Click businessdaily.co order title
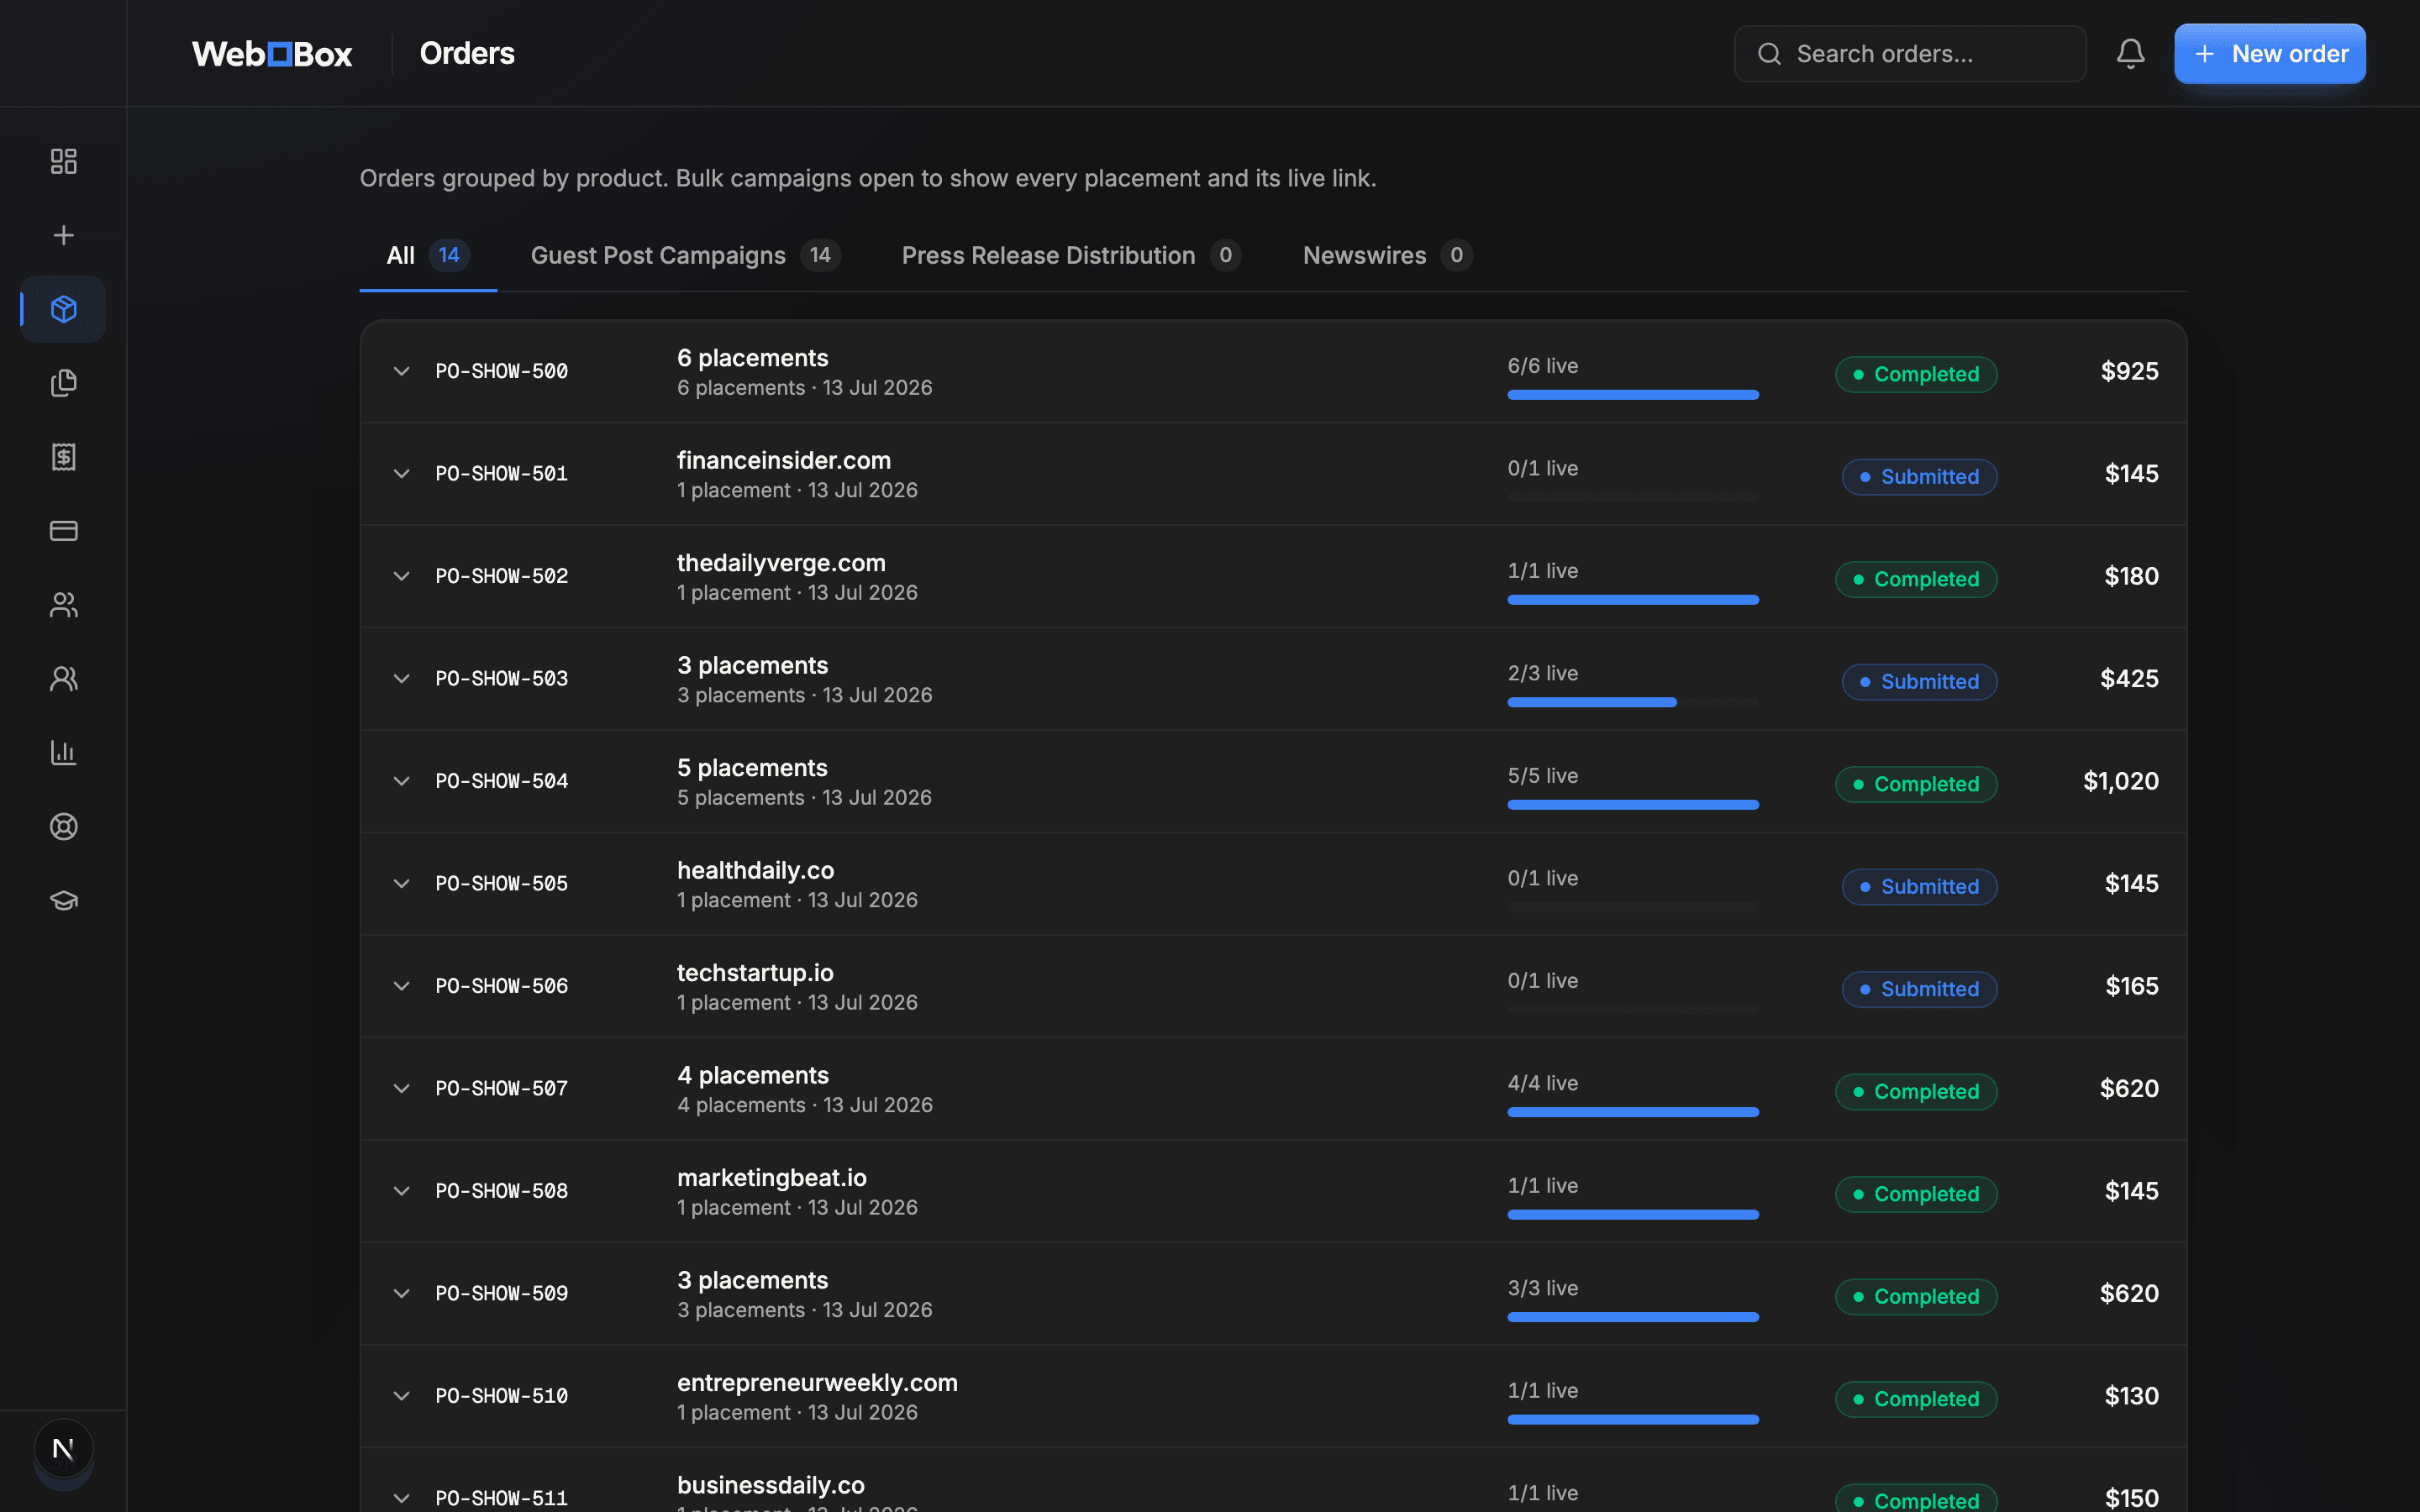This screenshot has width=2420, height=1512. [x=770, y=1485]
